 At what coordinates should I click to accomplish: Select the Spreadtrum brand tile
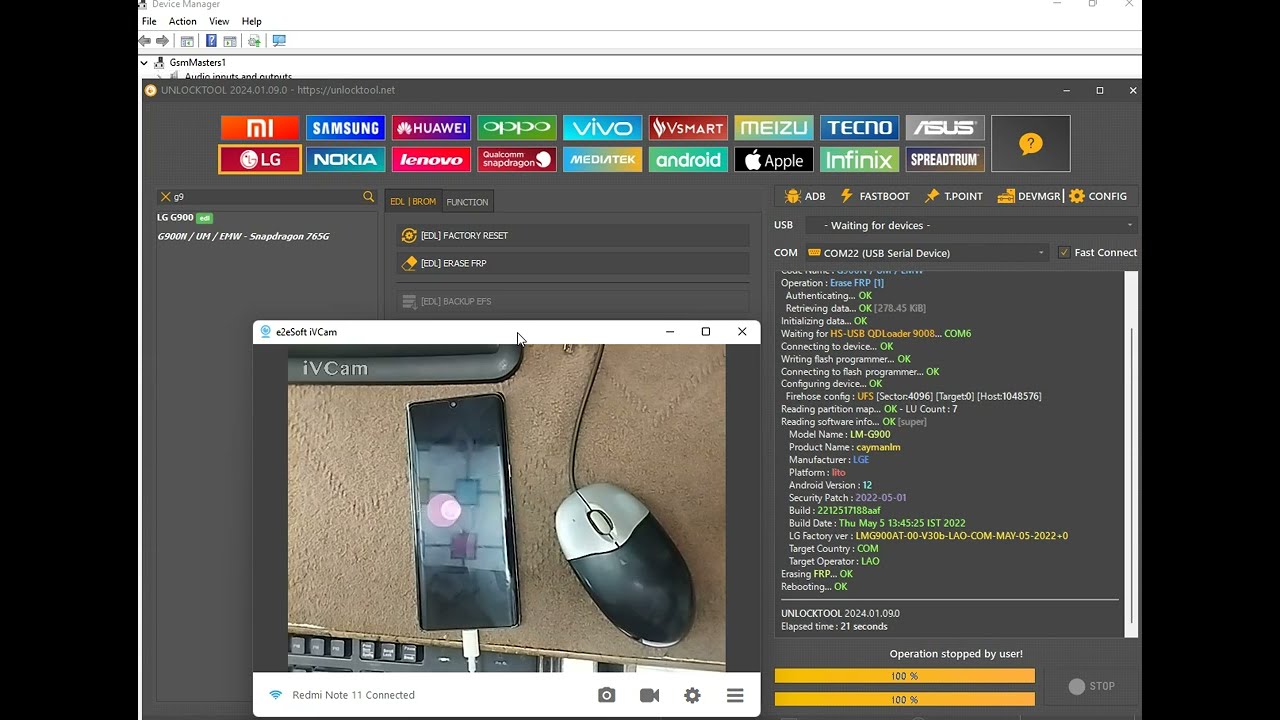pos(945,159)
